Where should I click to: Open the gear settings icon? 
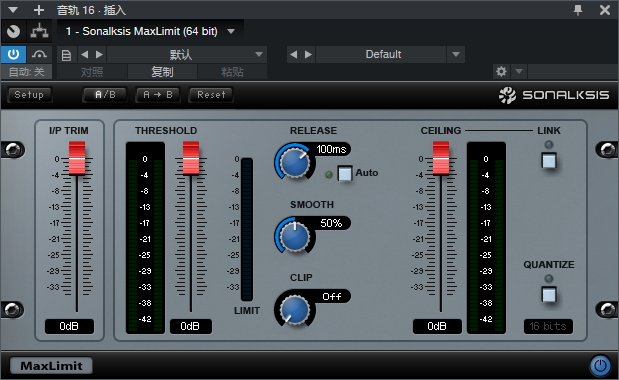[501, 72]
